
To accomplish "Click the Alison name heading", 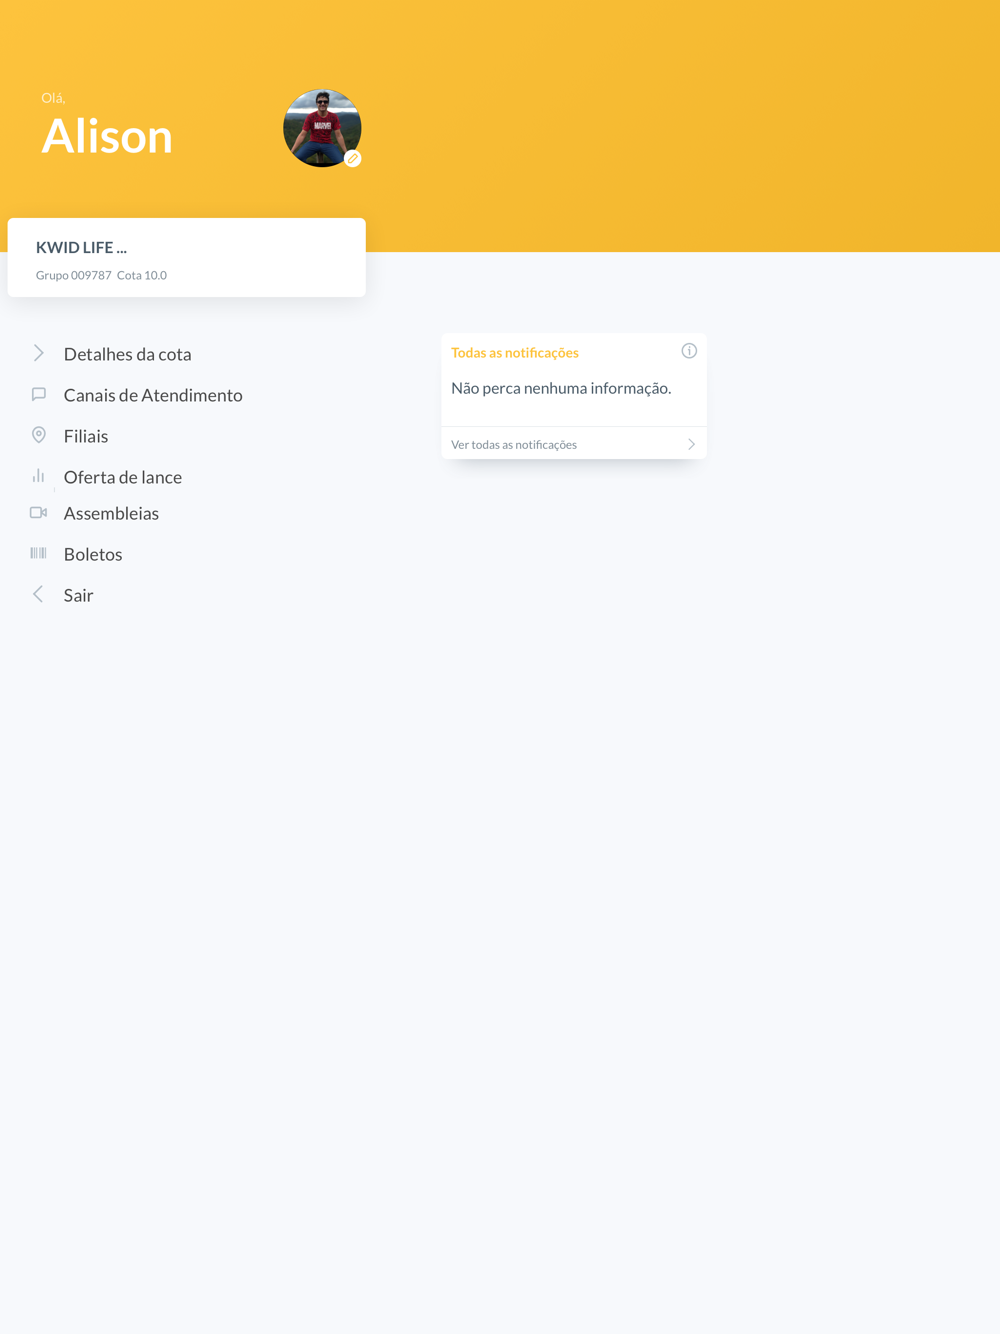I will click(x=107, y=135).
